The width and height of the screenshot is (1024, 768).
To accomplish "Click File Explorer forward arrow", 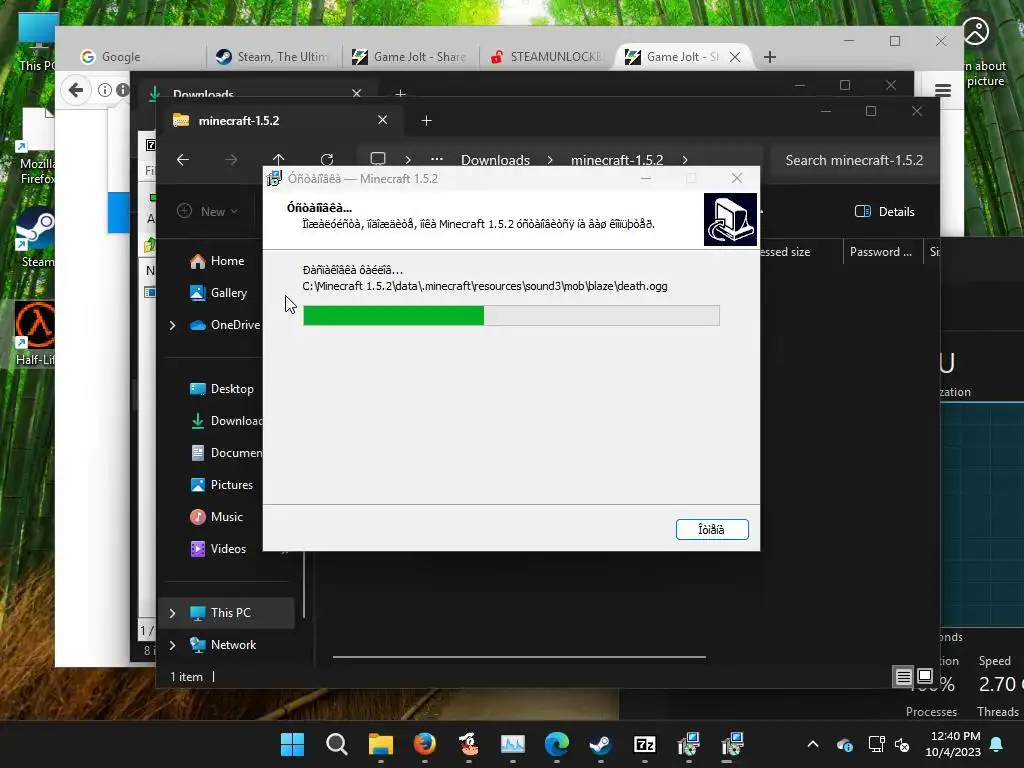I will point(231,159).
